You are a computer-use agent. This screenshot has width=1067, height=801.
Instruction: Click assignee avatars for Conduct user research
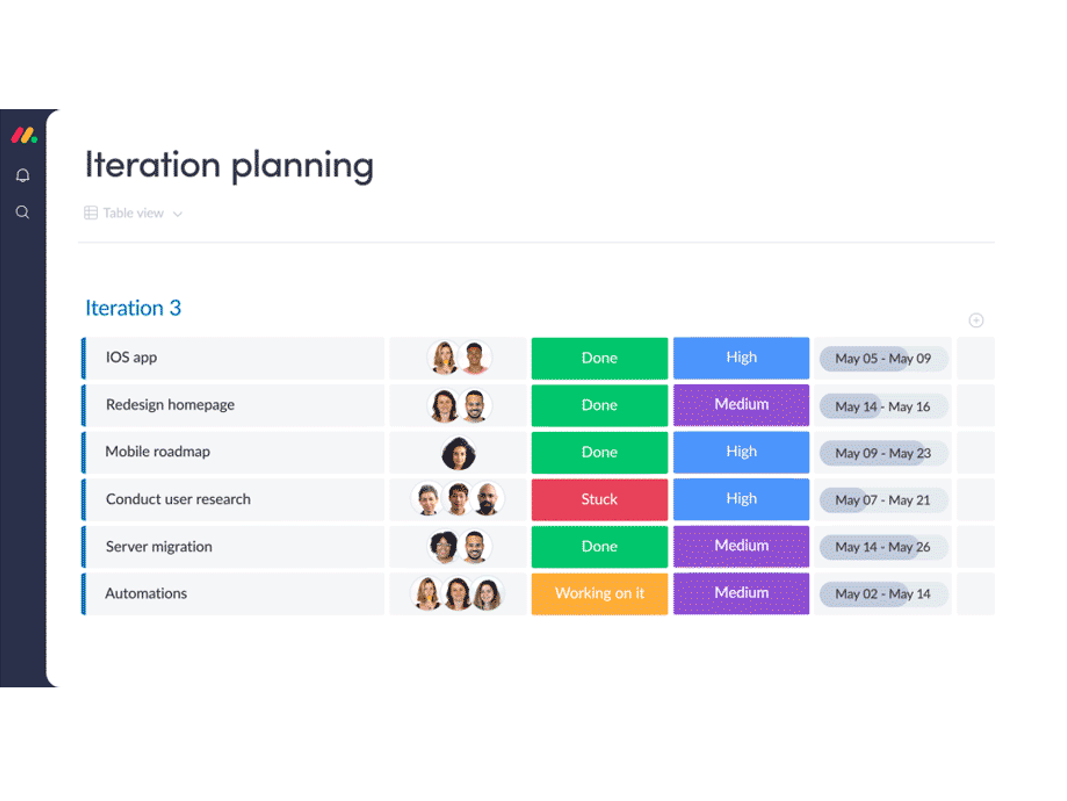pos(458,499)
